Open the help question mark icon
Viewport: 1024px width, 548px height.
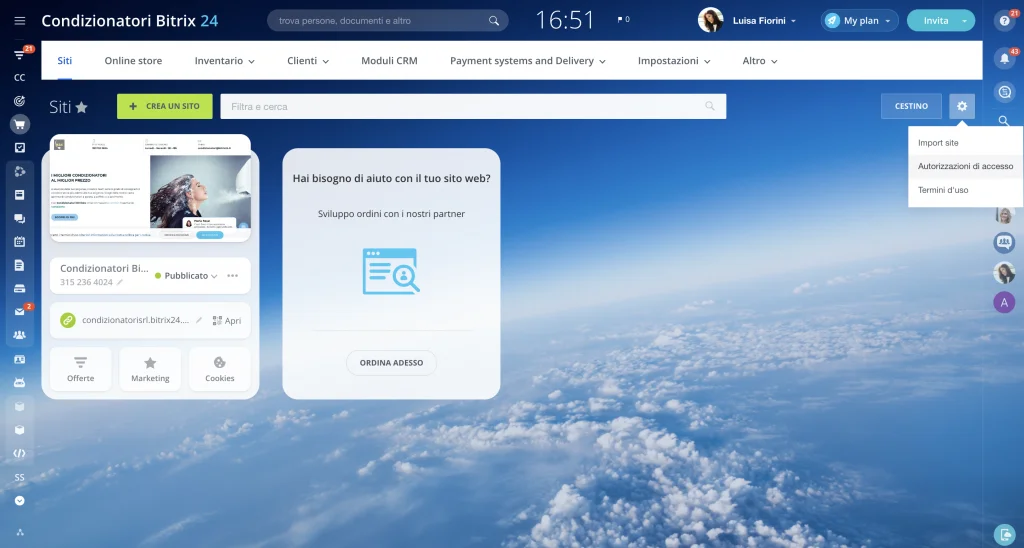tap(1005, 21)
